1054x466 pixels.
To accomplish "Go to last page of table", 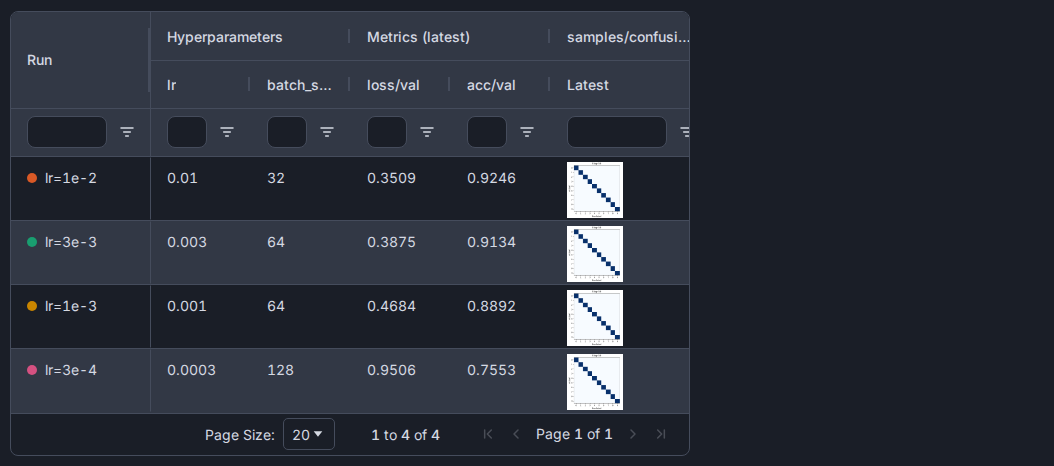I will coord(661,434).
